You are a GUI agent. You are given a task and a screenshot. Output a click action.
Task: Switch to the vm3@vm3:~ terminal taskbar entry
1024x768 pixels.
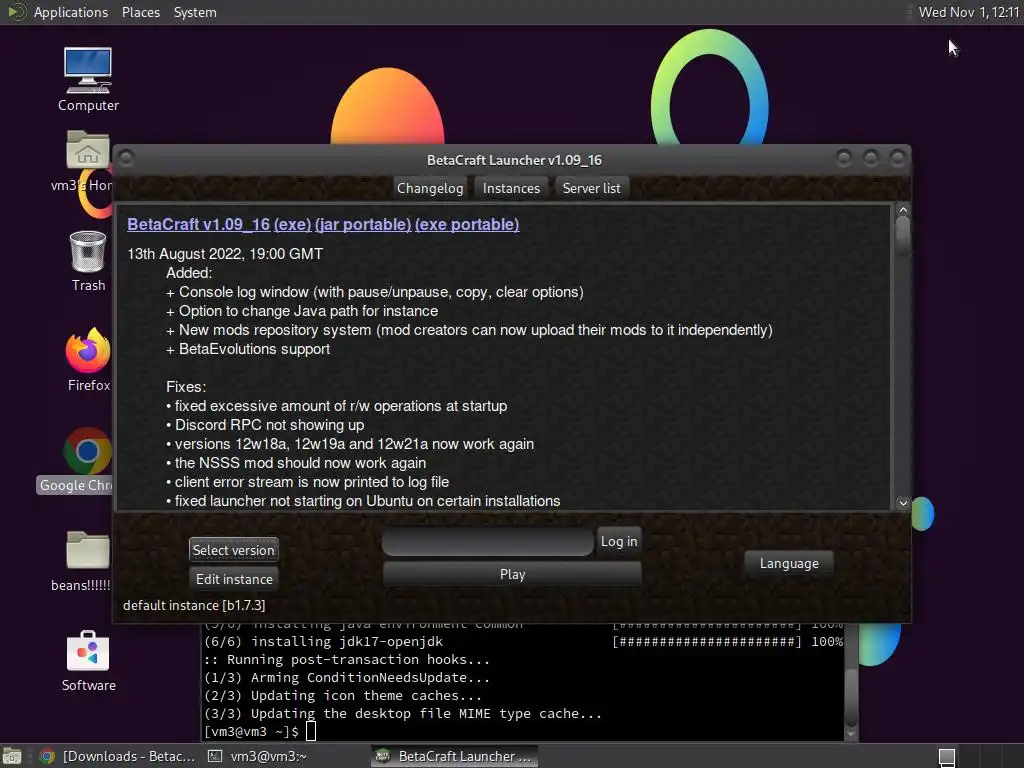click(258, 756)
